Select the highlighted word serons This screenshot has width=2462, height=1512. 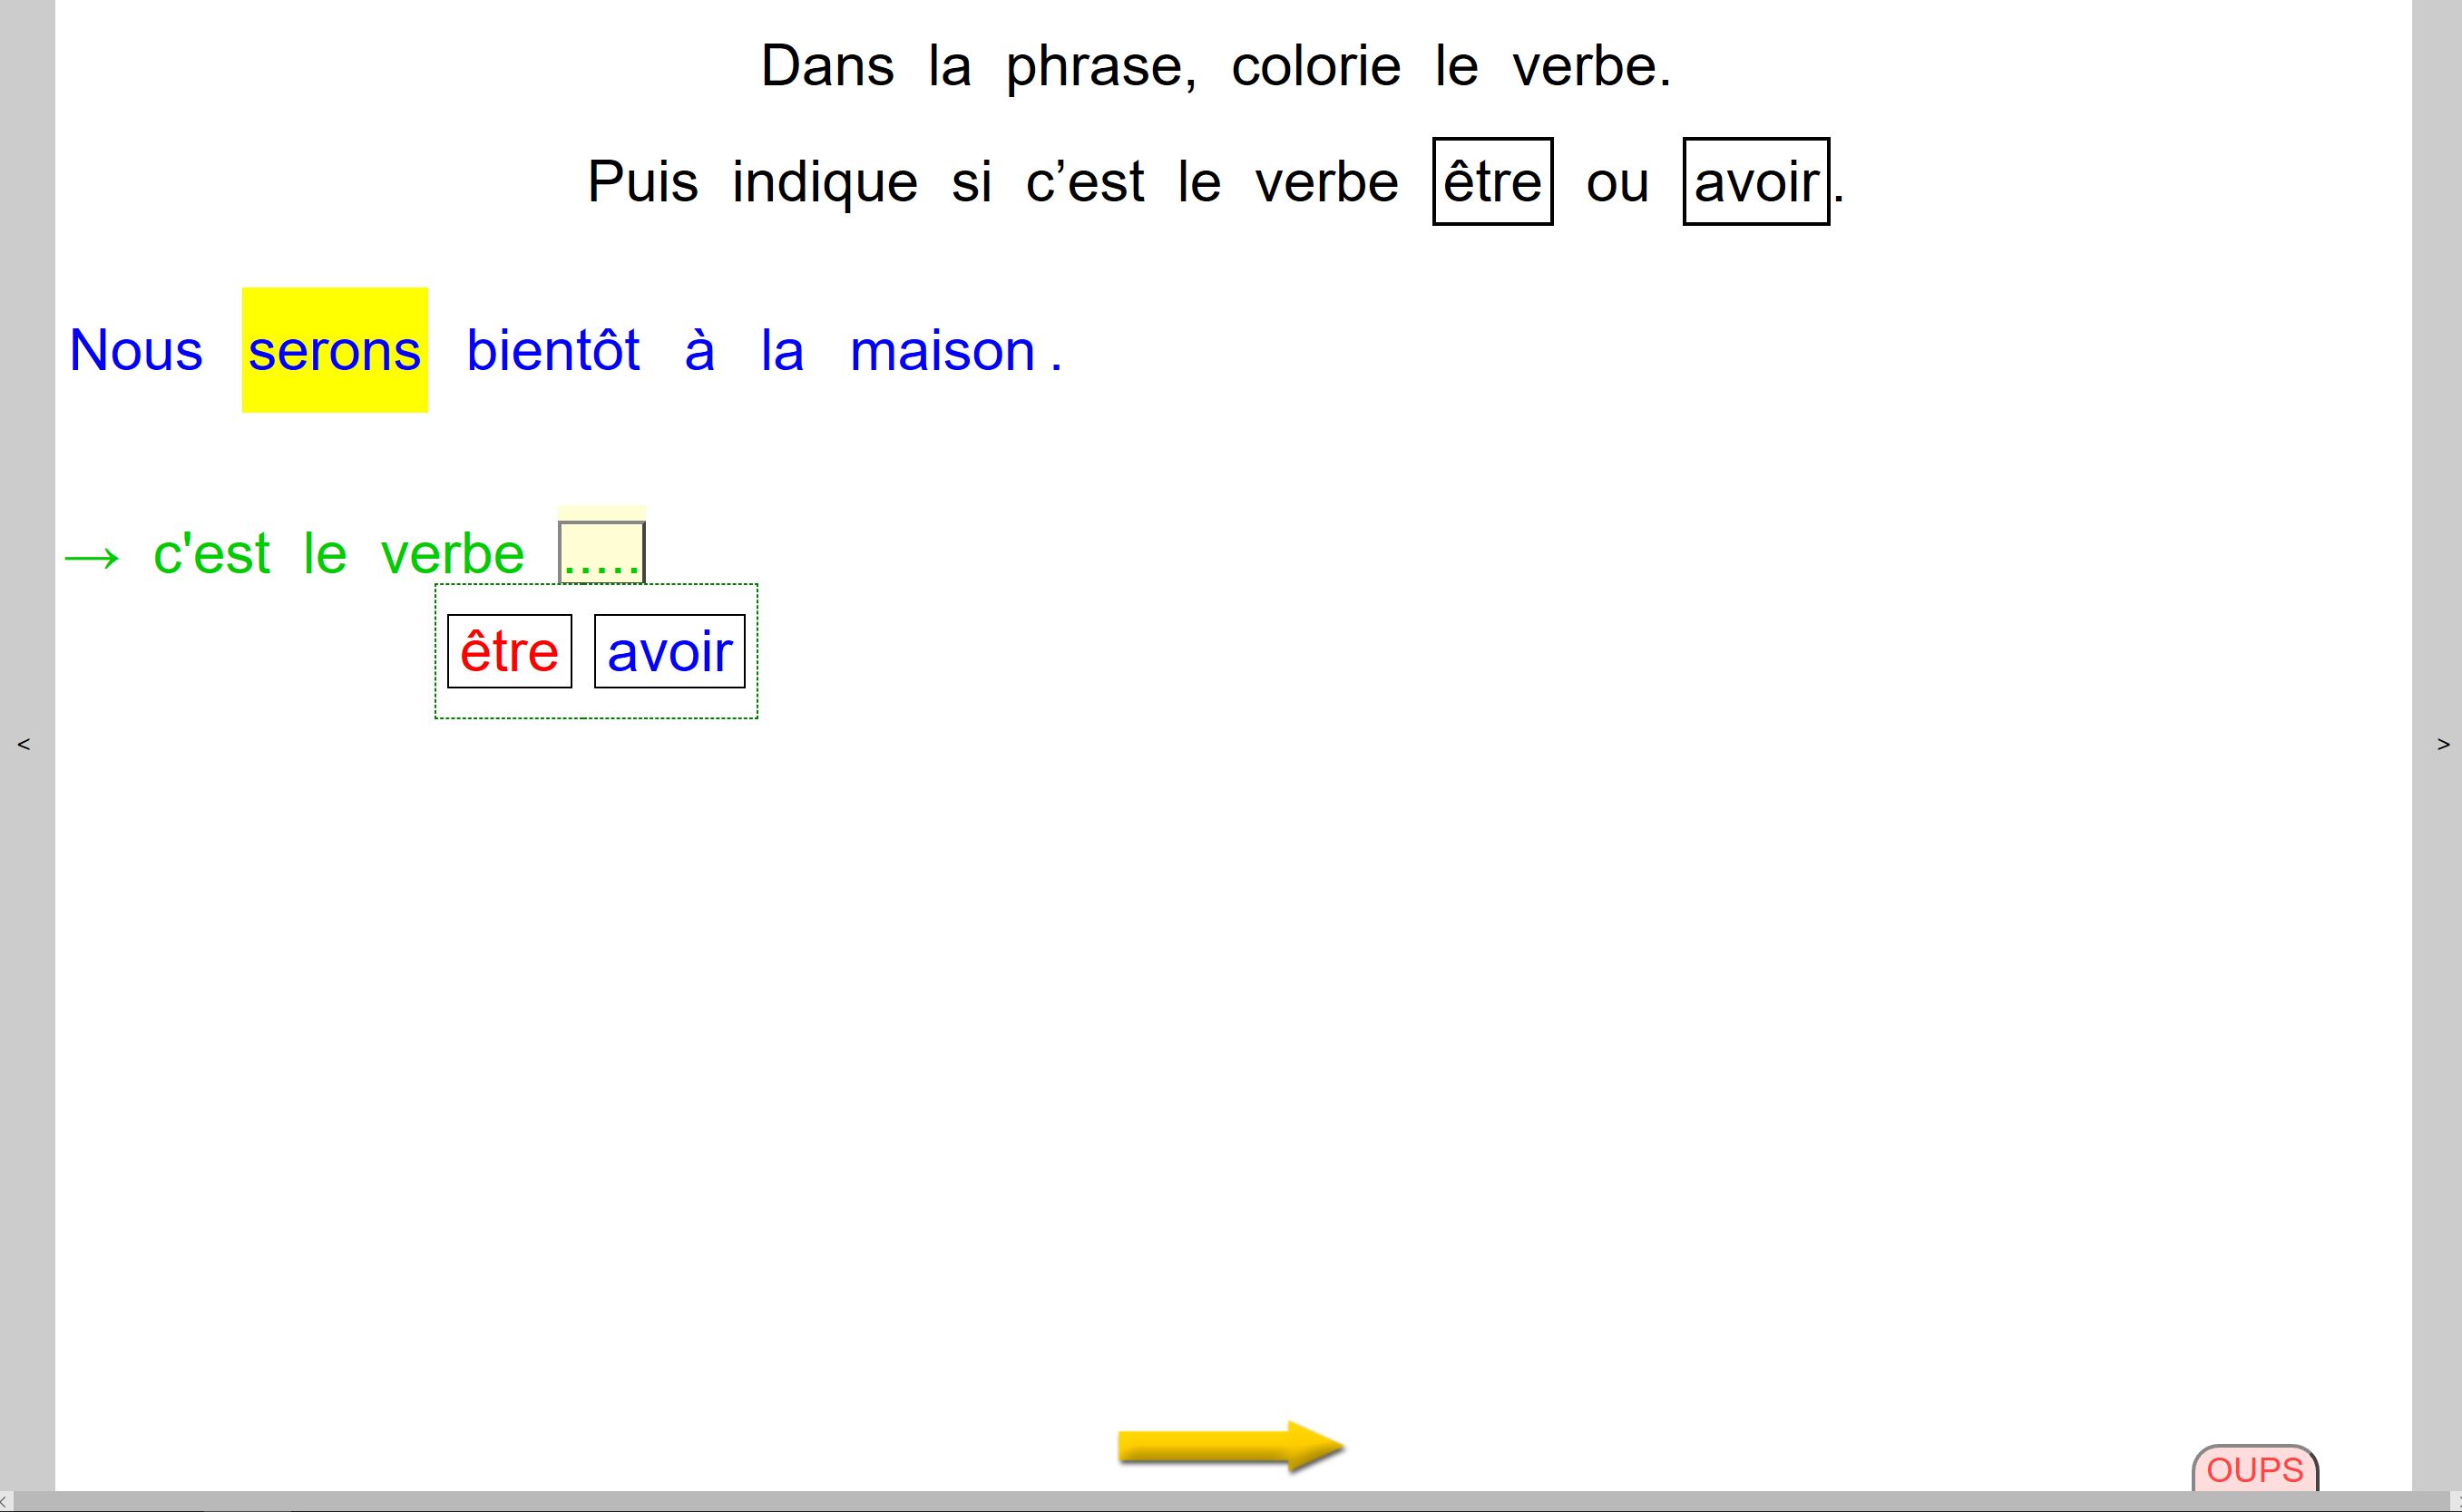point(335,350)
